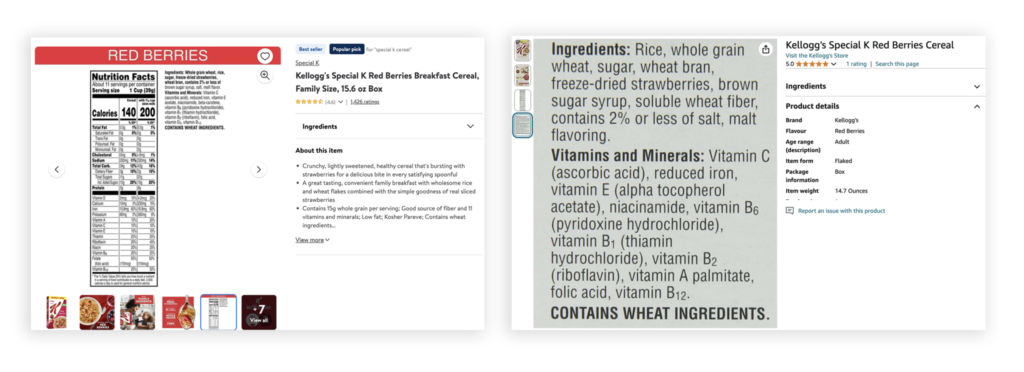Select the top Amazon image thumbnail
This screenshot has width=1024, height=372.
click(x=522, y=50)
